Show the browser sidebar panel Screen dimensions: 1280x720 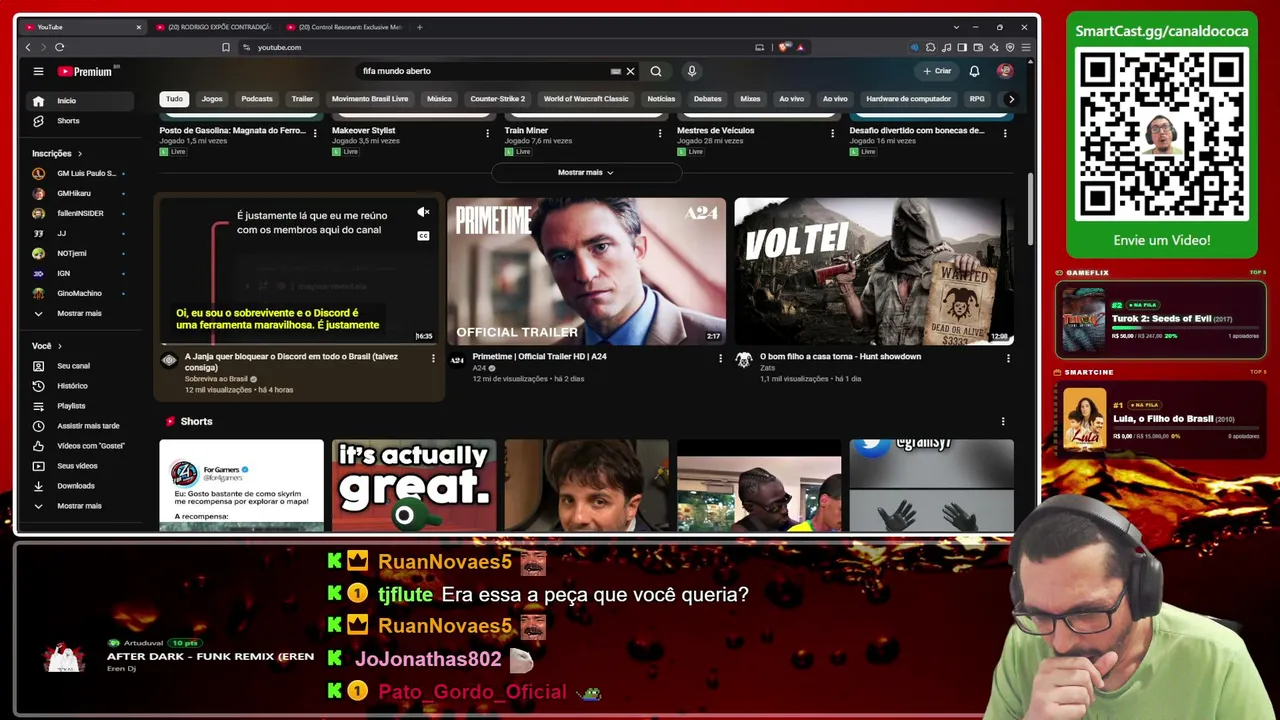(962, 47)
